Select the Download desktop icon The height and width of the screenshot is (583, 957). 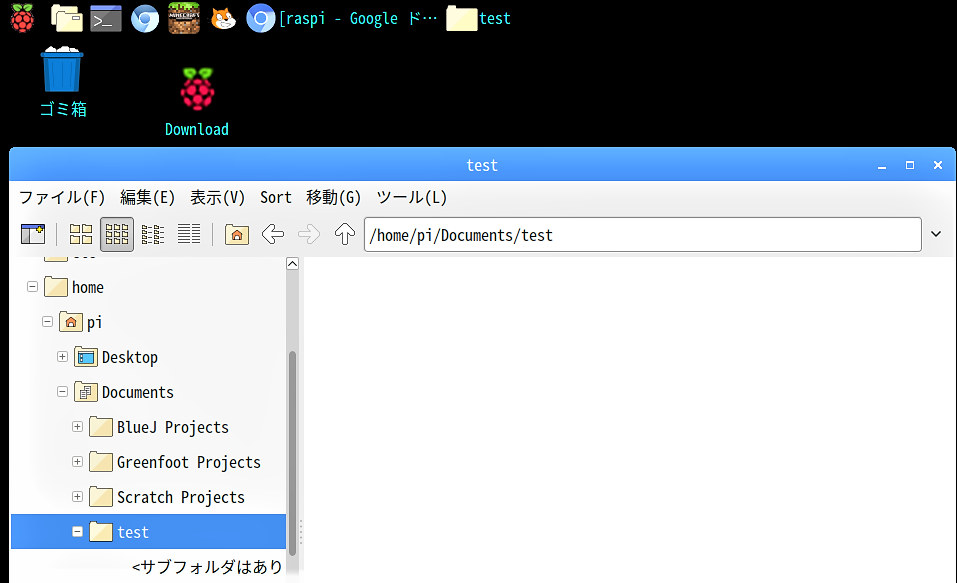click(197, 102)
